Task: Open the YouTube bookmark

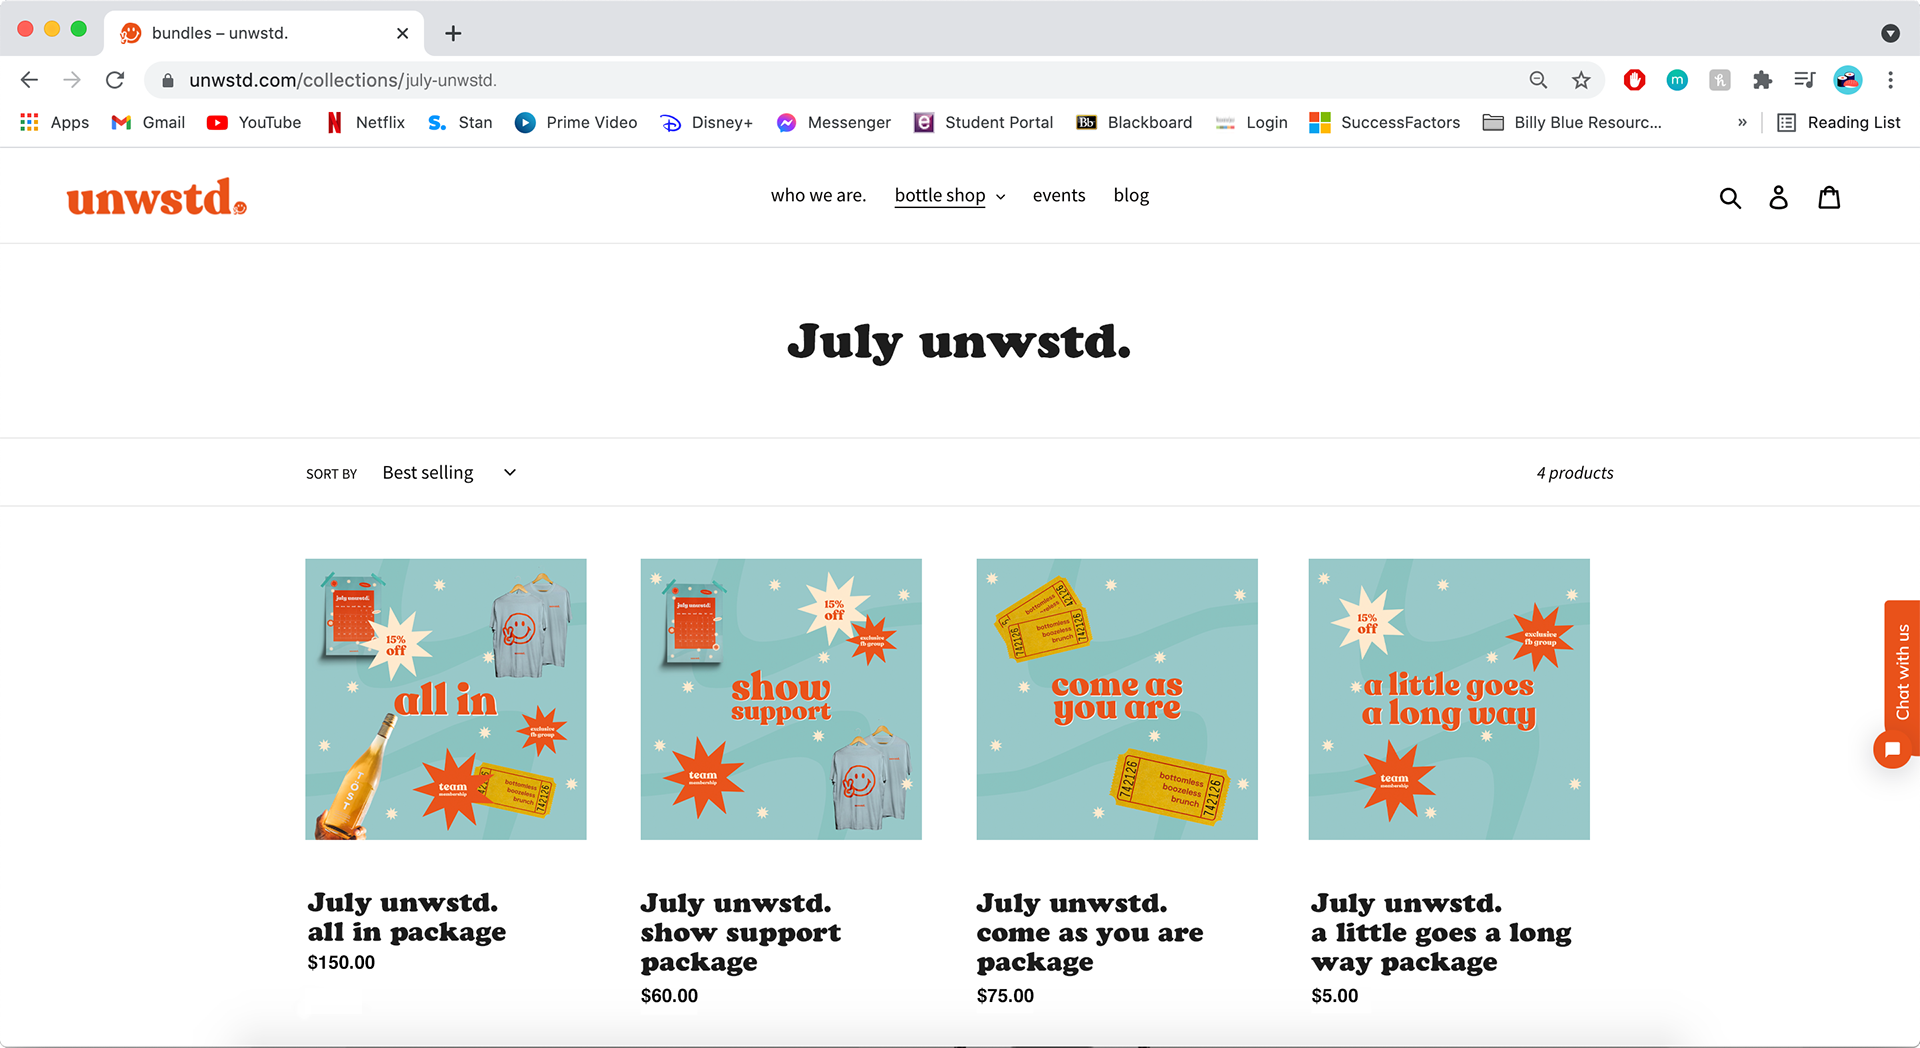Action: click(x=254, y=122)
